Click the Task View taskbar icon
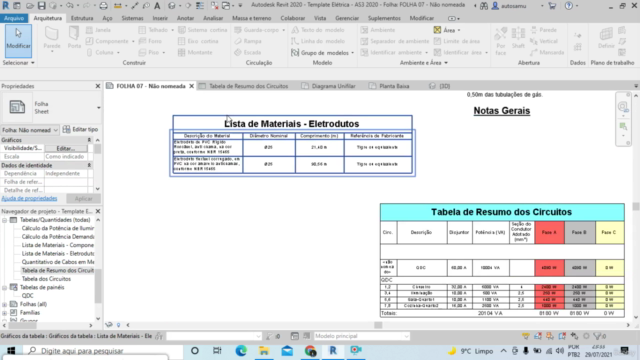Screen dimensions: 640x360 [x=217, y=351]
